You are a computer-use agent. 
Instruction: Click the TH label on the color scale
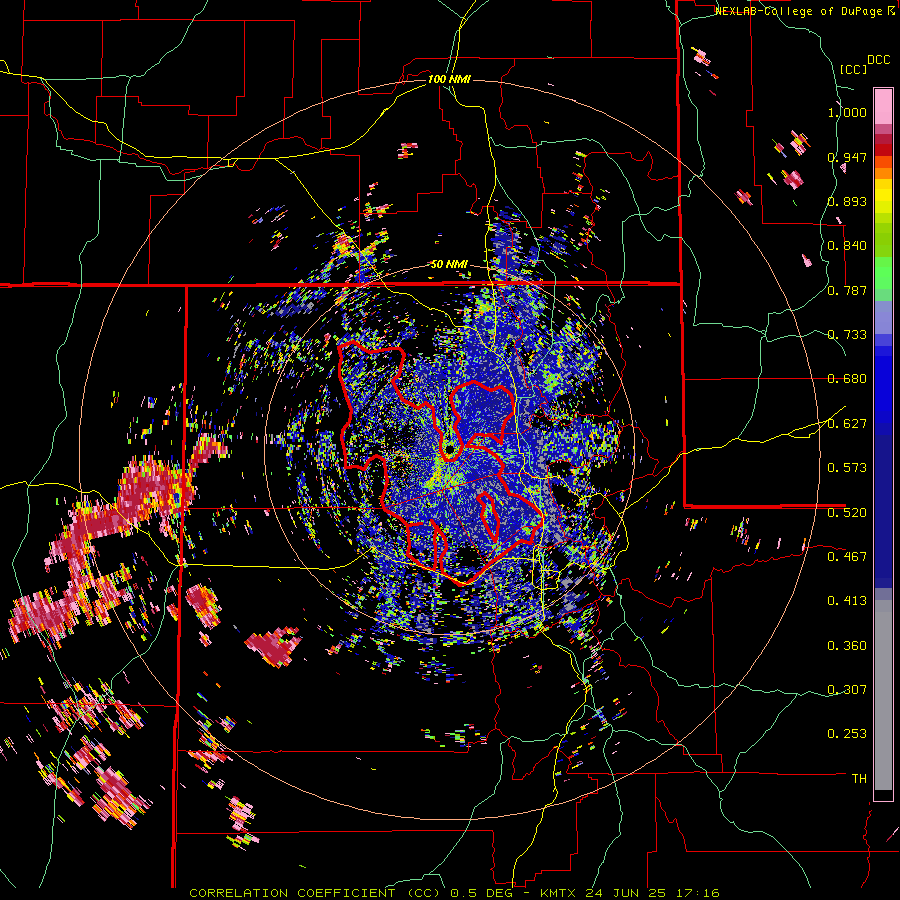point(859,779)
